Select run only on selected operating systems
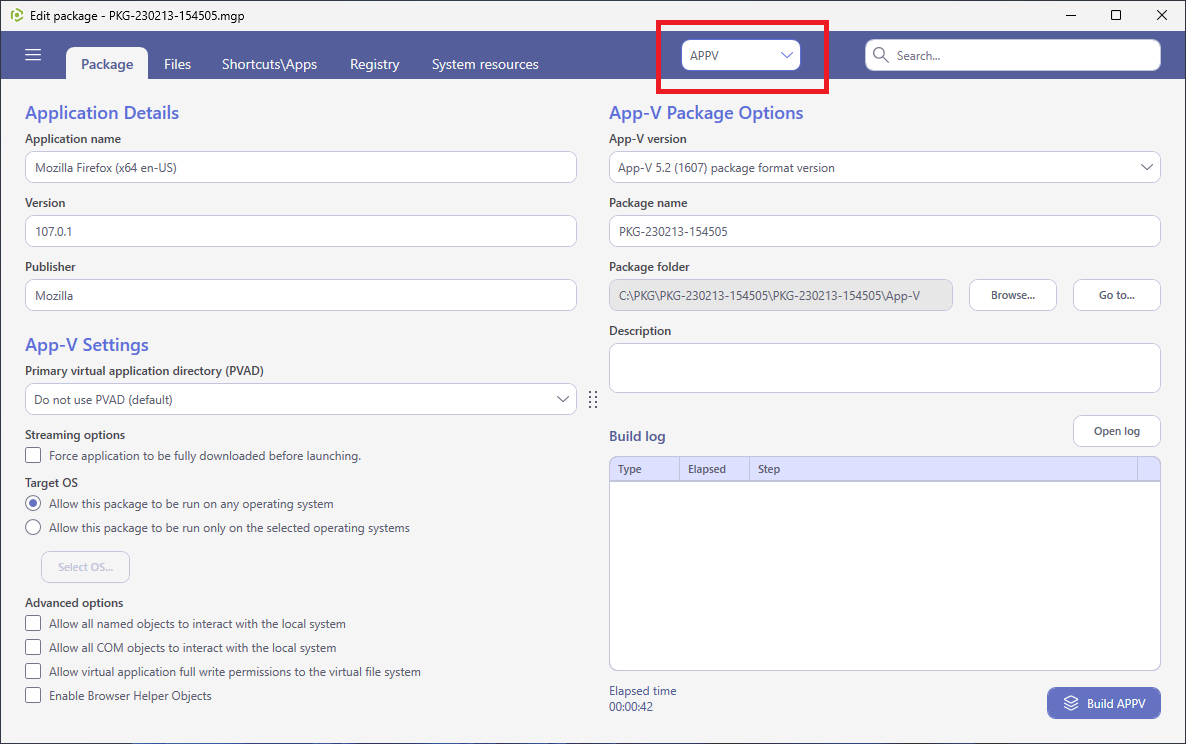Image resolution: width=1186 pixels, height=744 pixels. point(33,528)
